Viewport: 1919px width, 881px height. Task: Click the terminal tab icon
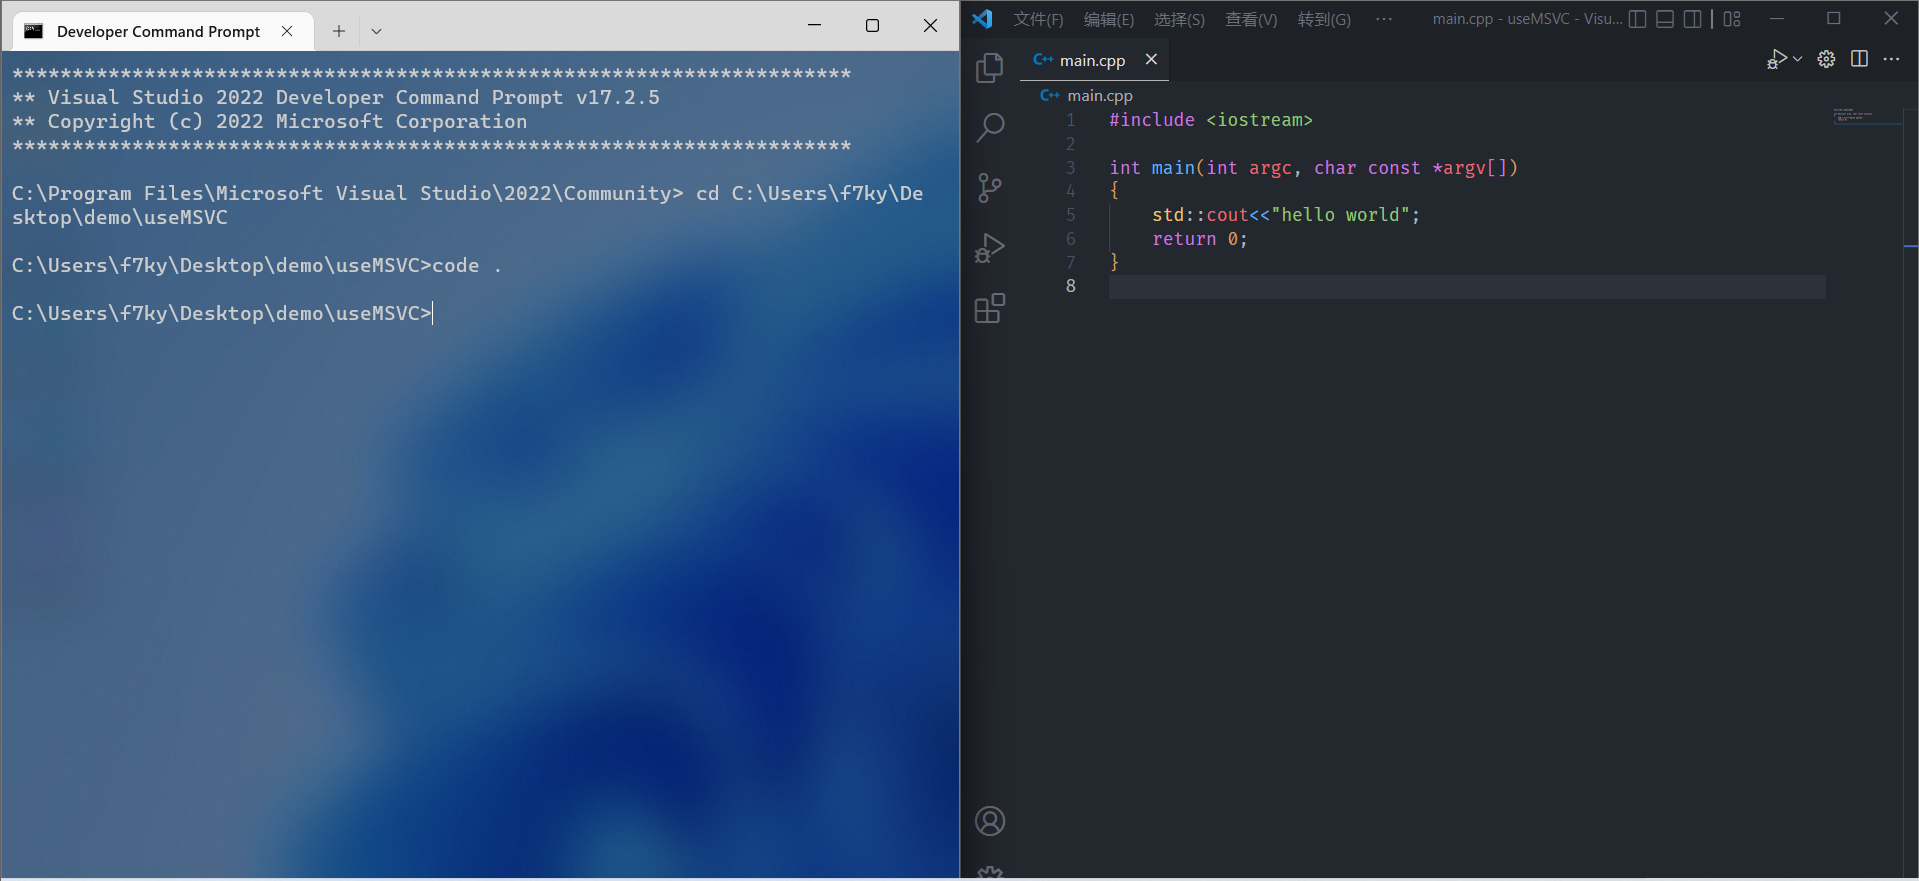pyautogui.click(x=33, y=31)
